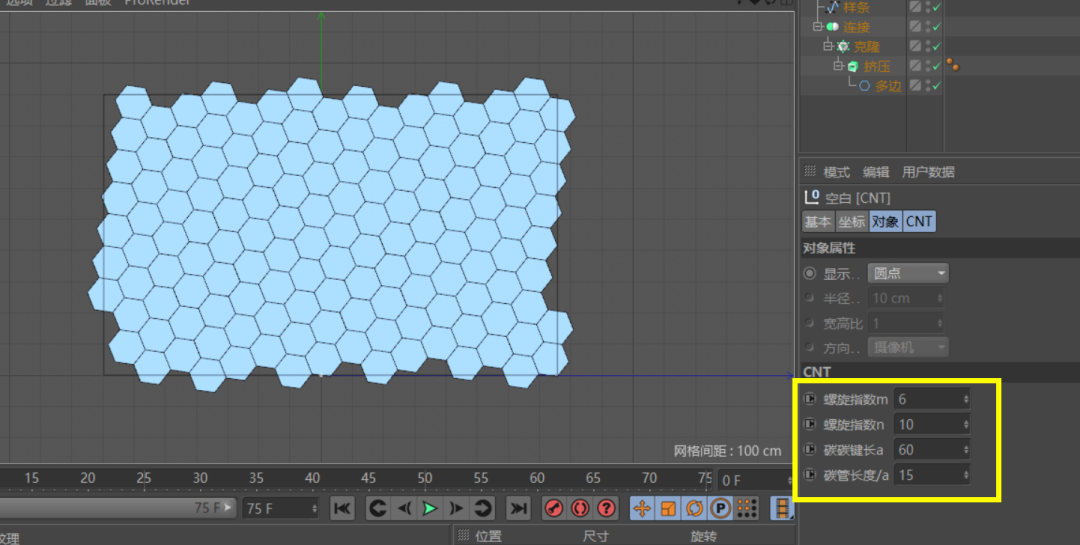Switch to the CNT tab

pos(919,222)
